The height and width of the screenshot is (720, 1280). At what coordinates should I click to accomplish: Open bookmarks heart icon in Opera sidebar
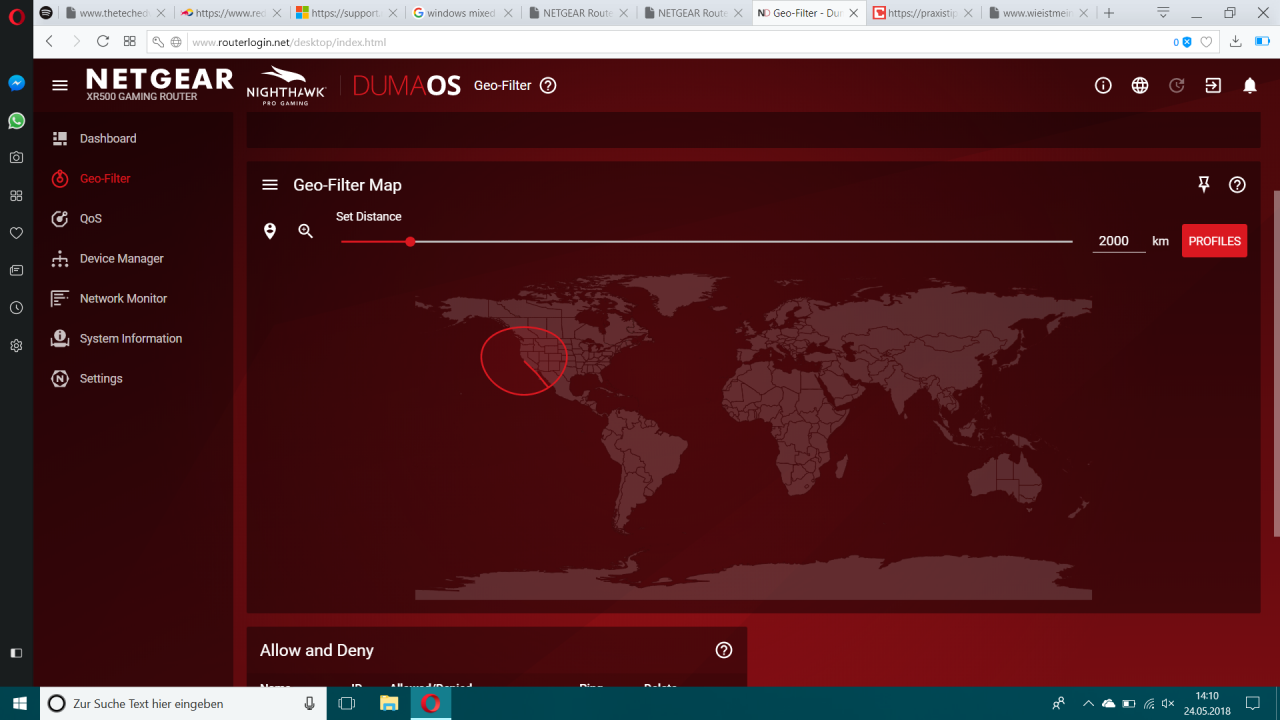pyautogui.click(x=16, y=233)
